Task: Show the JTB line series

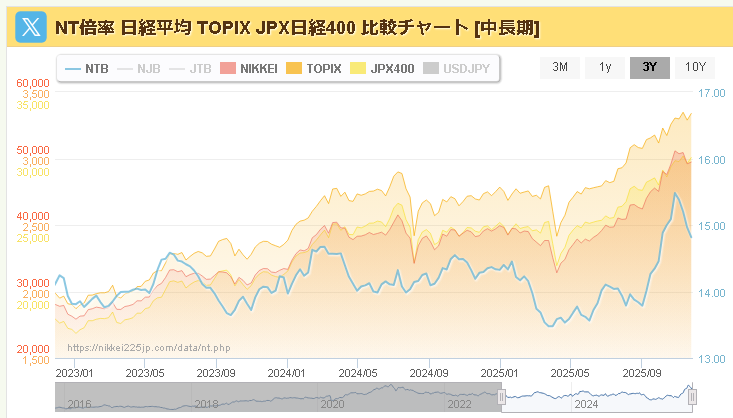Action: click(190, 69)
